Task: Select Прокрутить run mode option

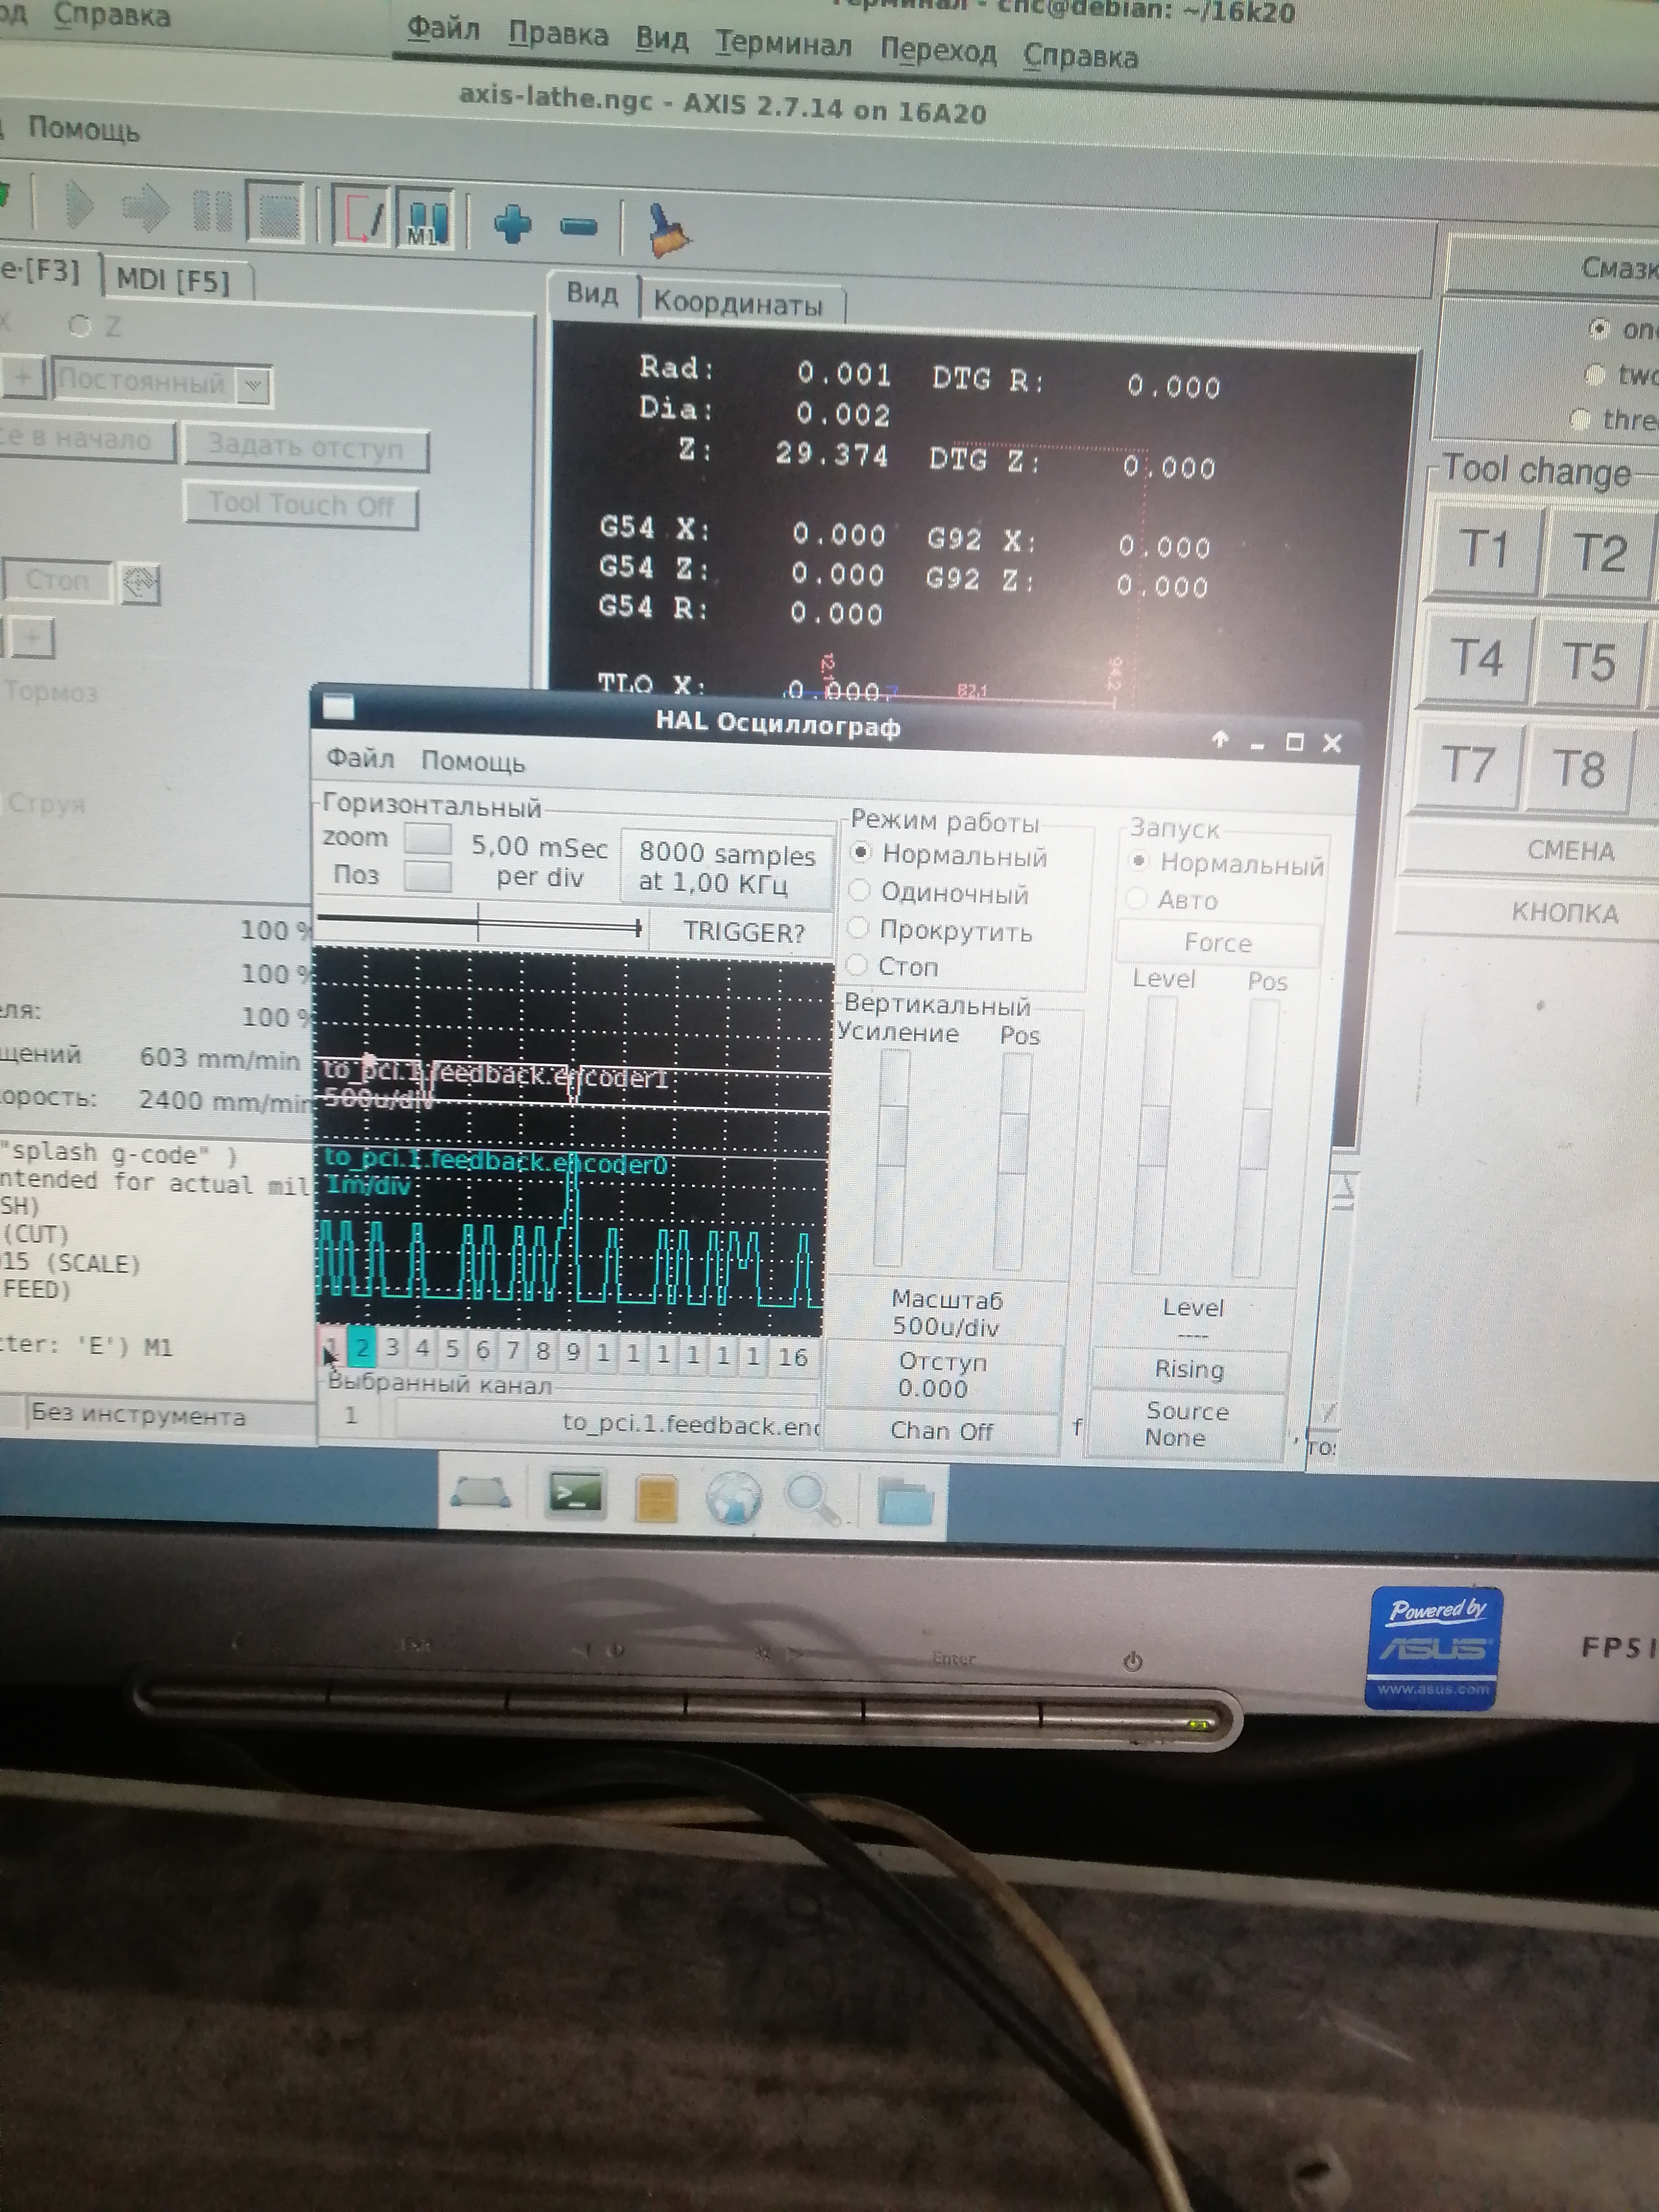Action: click(x=858, y=928)
